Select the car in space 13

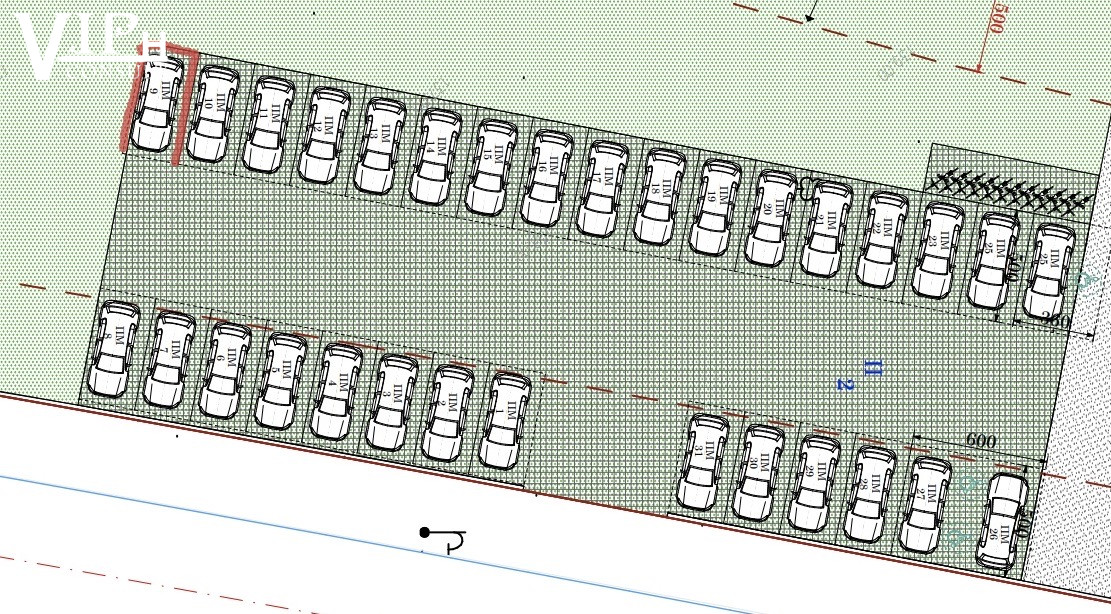tap(380, 145)
